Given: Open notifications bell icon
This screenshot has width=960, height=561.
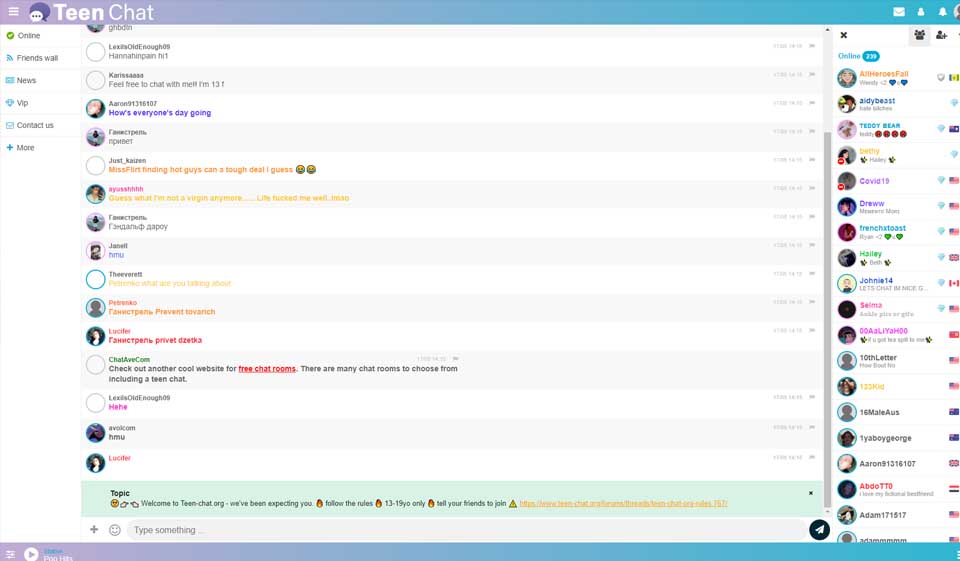Looking at the screenshot, I should pyautogui.click(x=942, y=12).
